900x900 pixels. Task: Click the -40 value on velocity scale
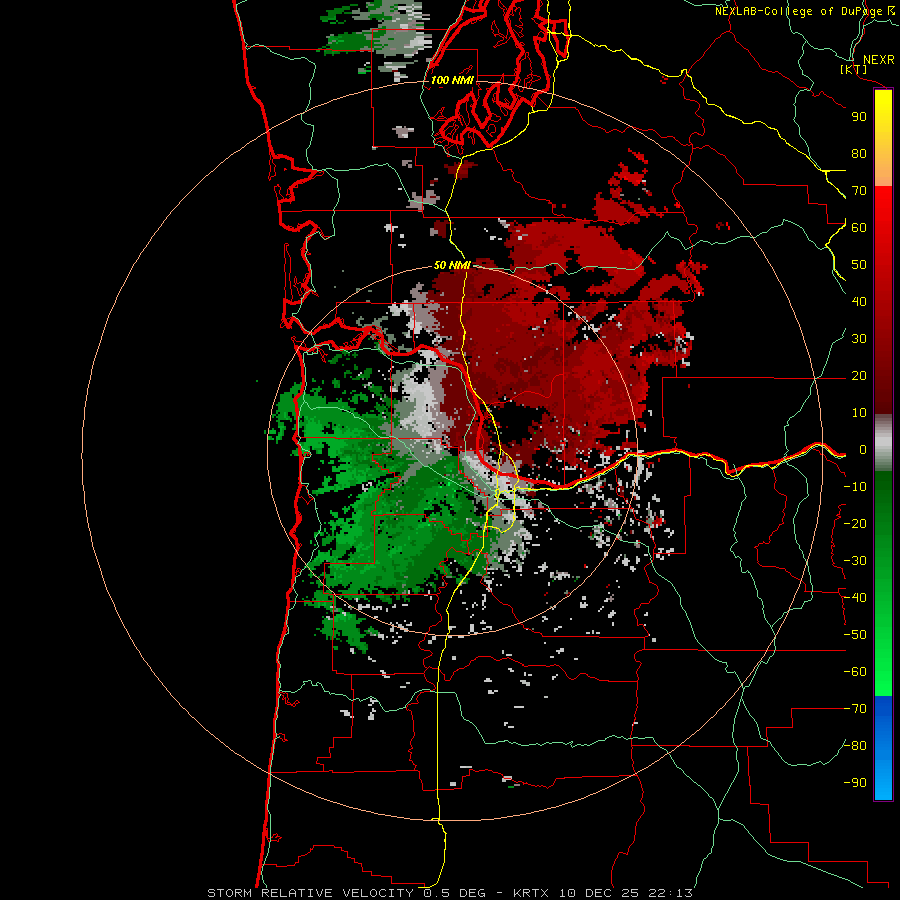(855, 598)
